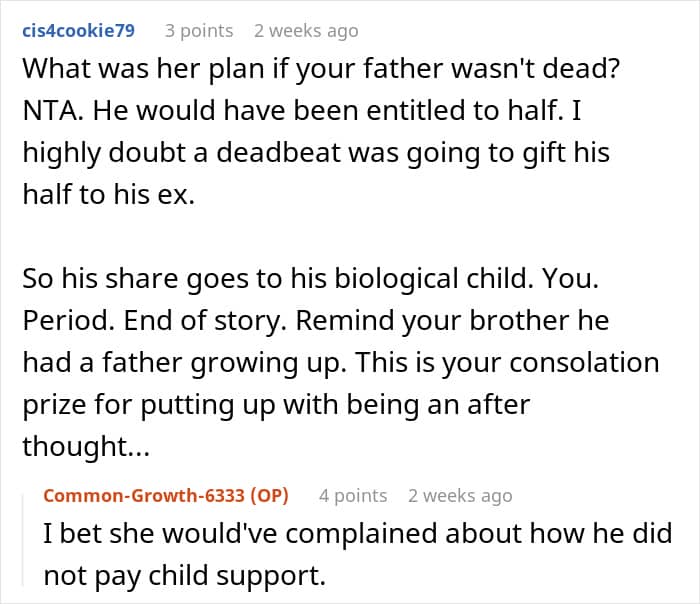Click the 'Remind your brother he' line

coord(452,320)
